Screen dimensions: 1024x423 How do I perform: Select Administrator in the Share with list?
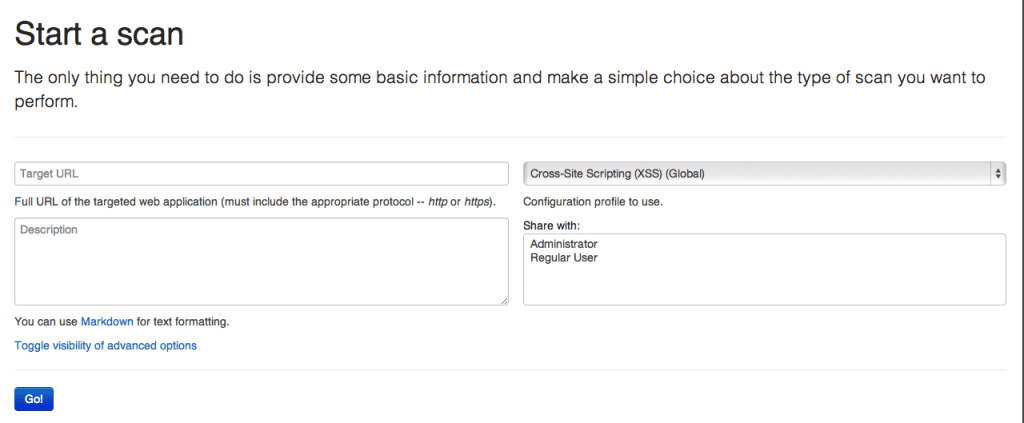(564, 244)
